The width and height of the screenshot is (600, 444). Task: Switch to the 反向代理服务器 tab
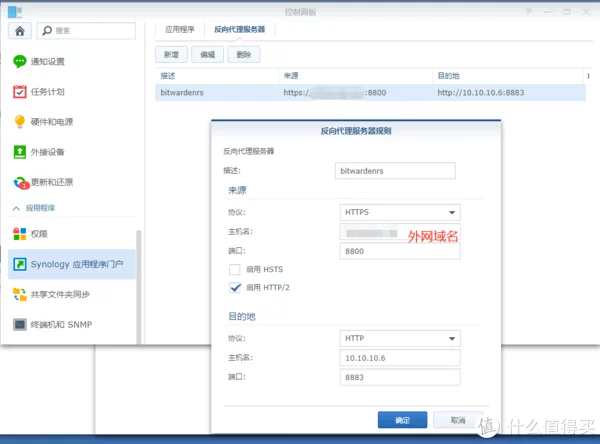pyautogui.click(x=240, y=29)
